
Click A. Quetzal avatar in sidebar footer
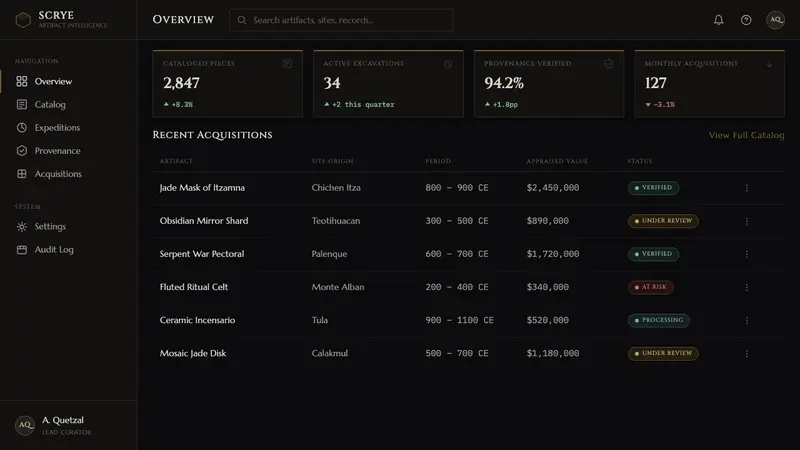point(24,425)
